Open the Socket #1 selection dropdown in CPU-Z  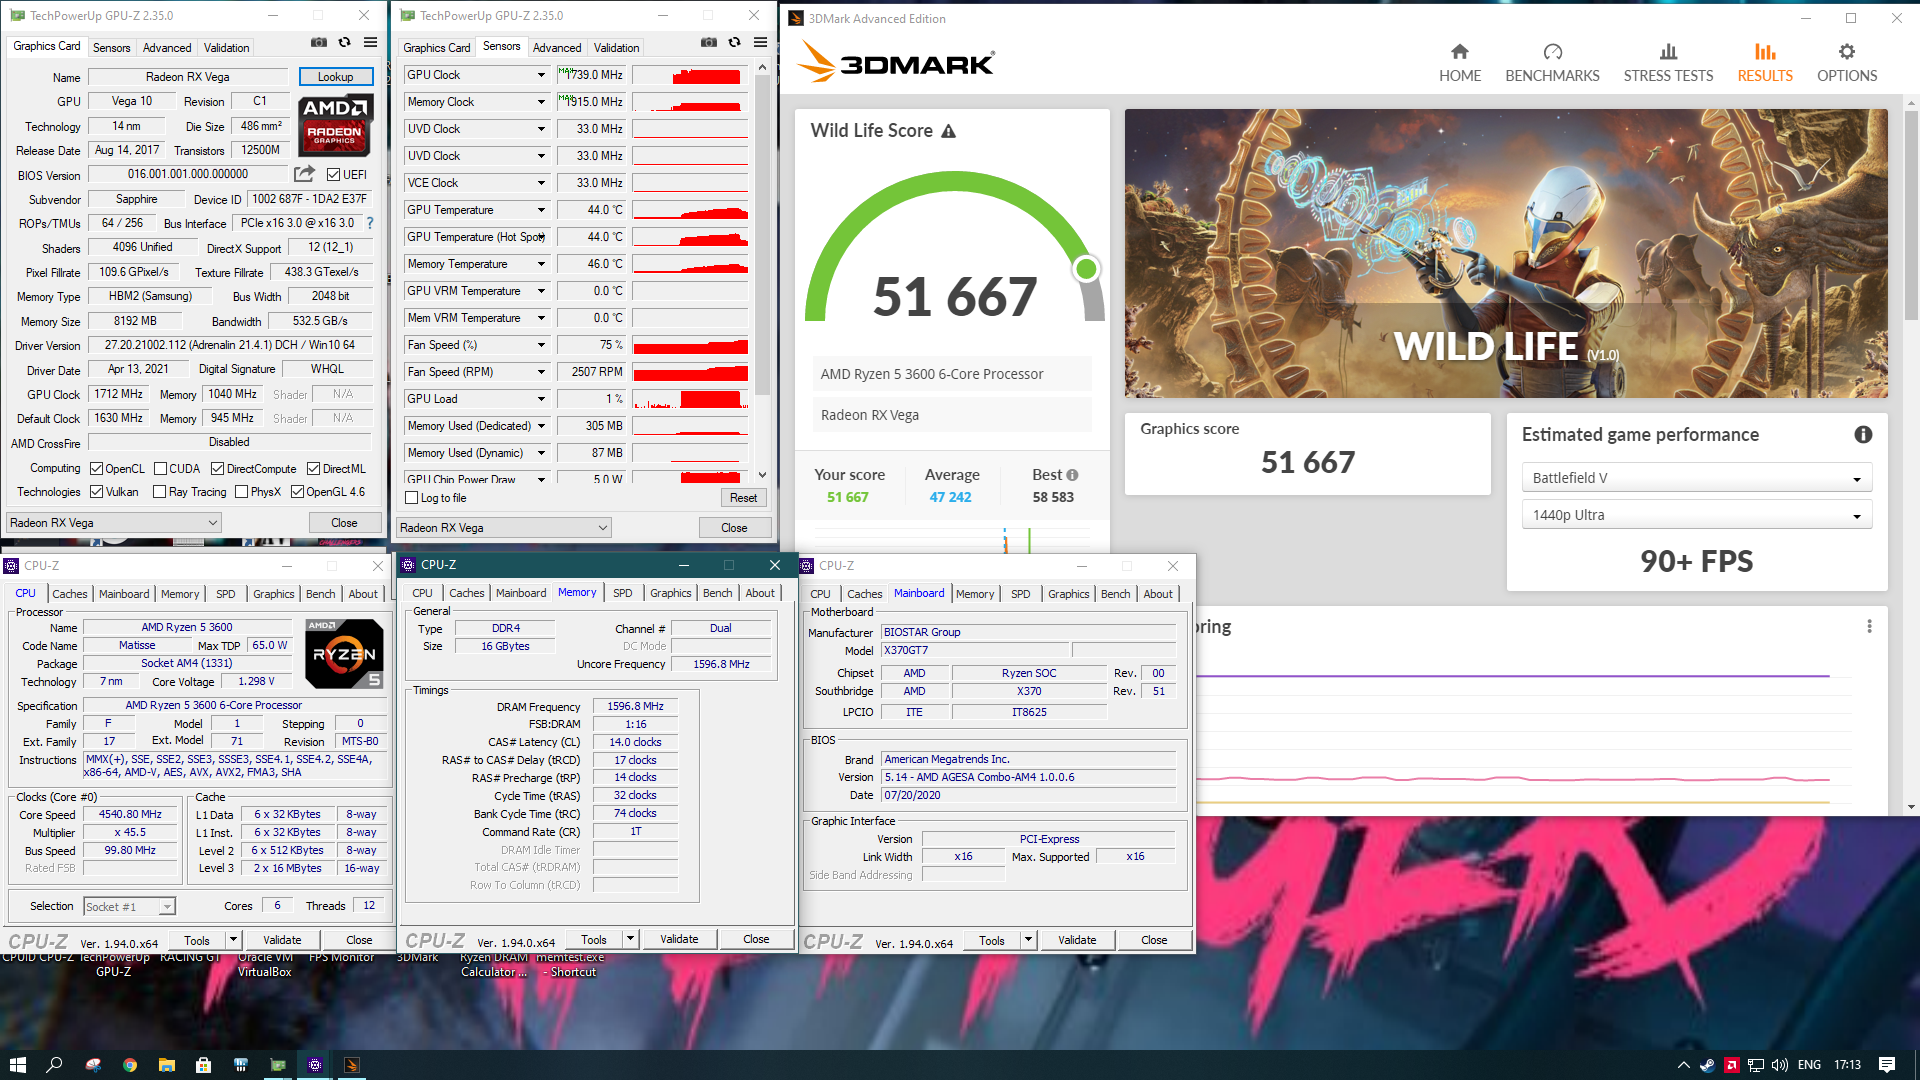tap(129, 907)
